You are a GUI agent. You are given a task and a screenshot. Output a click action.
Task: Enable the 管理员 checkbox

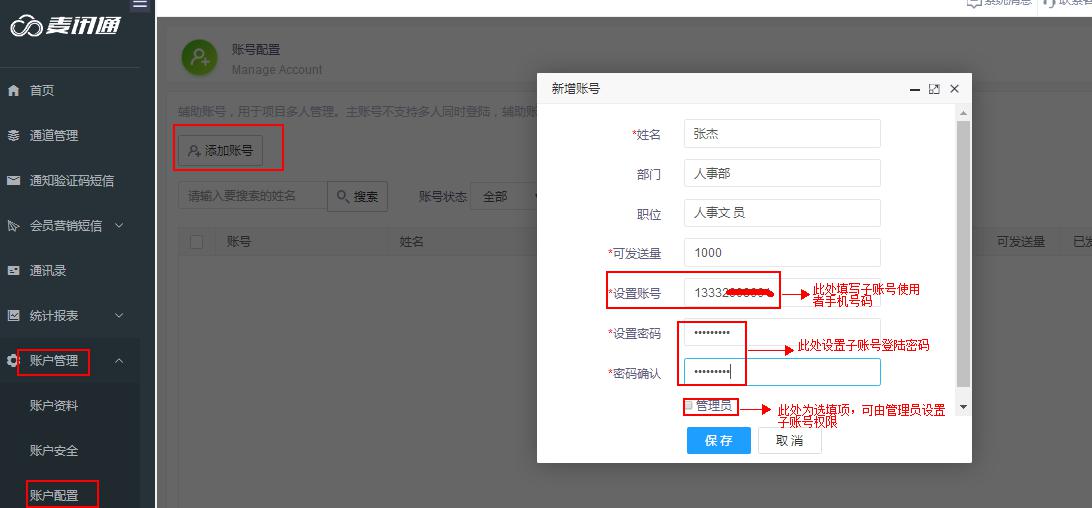click(689, 406)
